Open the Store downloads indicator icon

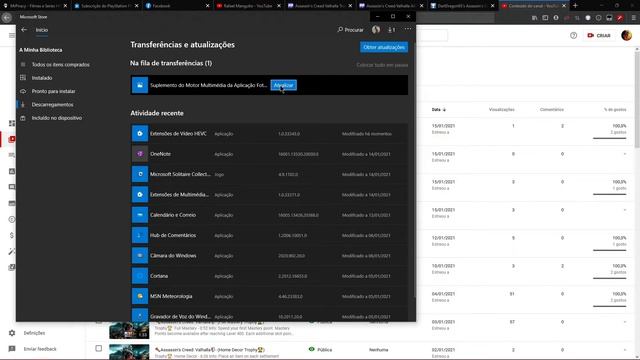click(x=391, y=29)
